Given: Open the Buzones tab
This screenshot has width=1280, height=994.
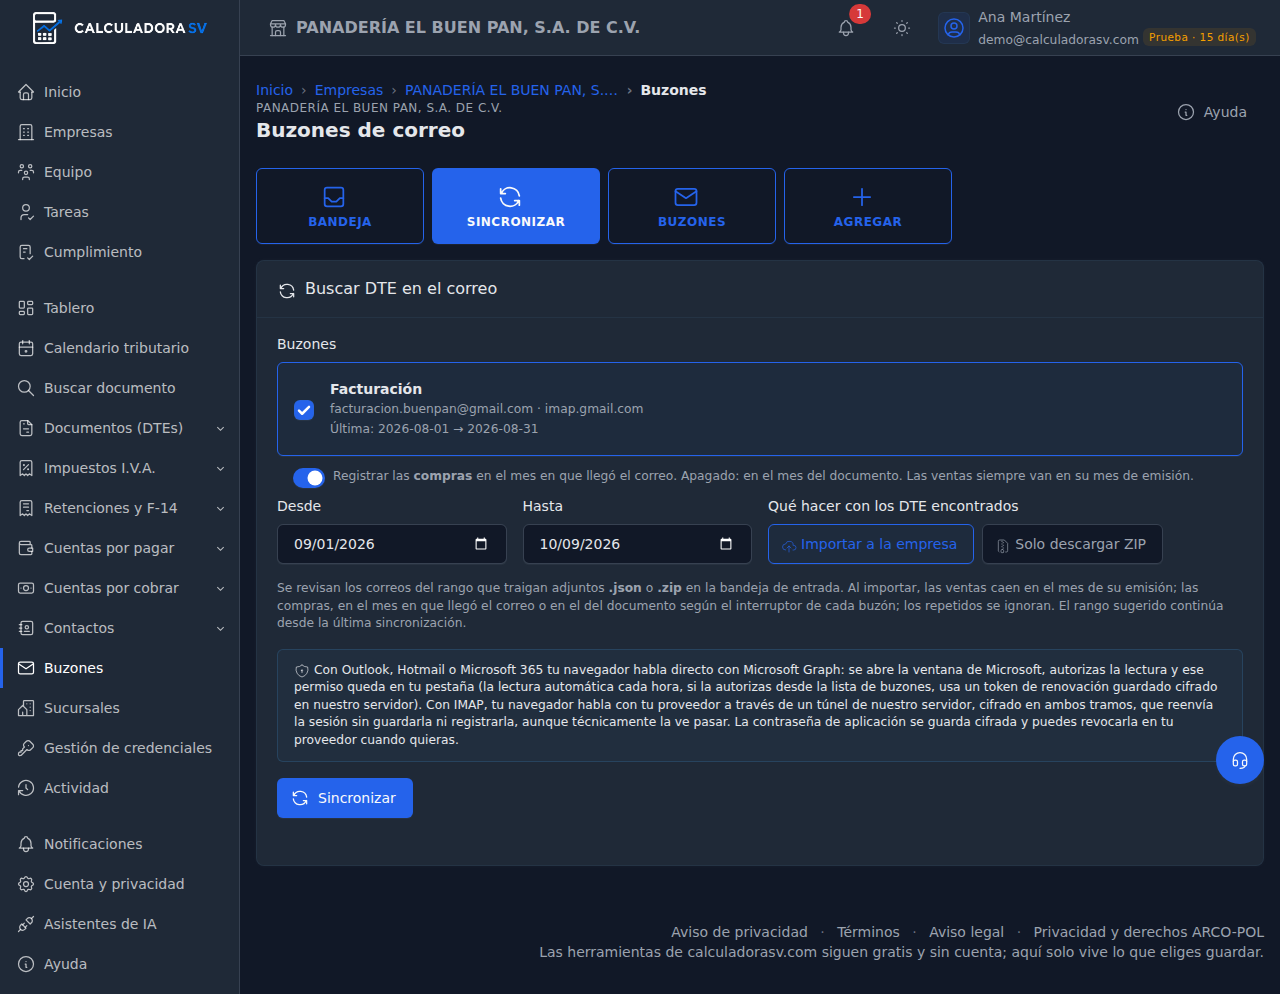Looking at the screenshot, I should tap(692, 206).
